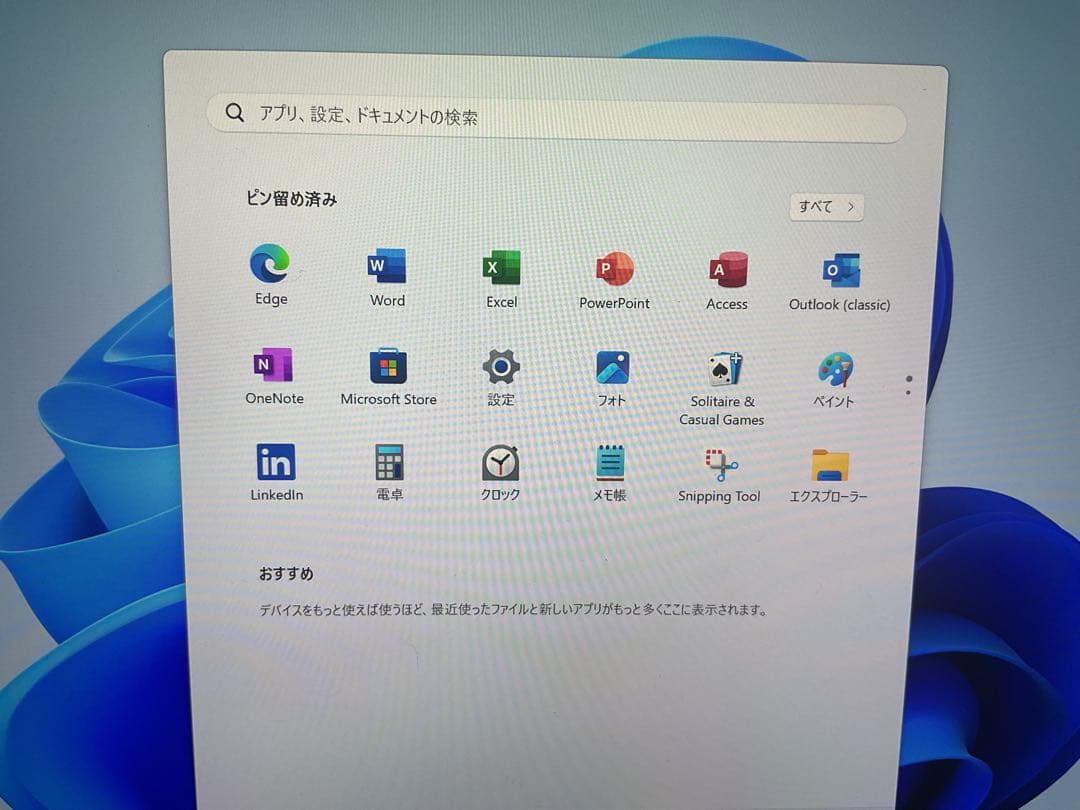Click the search magnifier icon

(234, 112)
